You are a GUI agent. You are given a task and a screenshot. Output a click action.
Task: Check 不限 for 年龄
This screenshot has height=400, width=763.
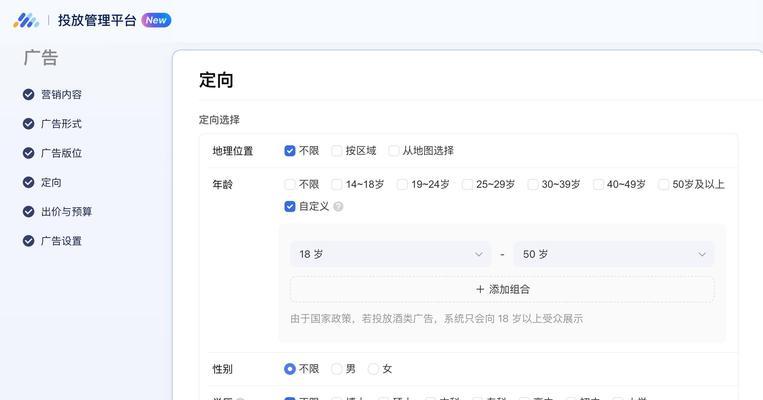(290, 184)
